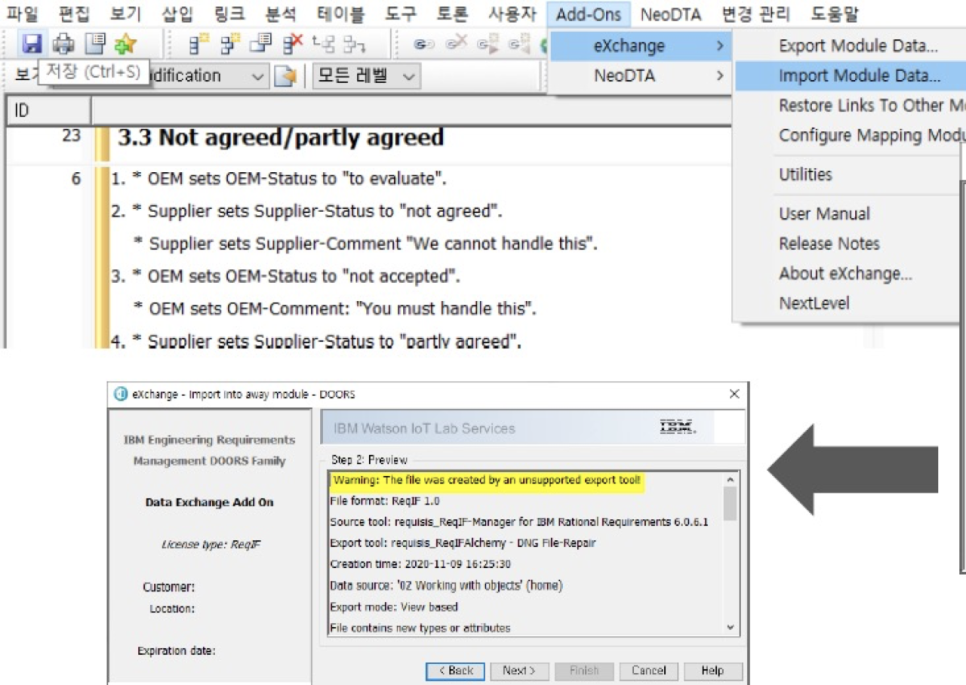Viewport: 966px width, 685px height.
Task: Select 'About eXchange...' menu entry
Action: (x=845, y=274)
